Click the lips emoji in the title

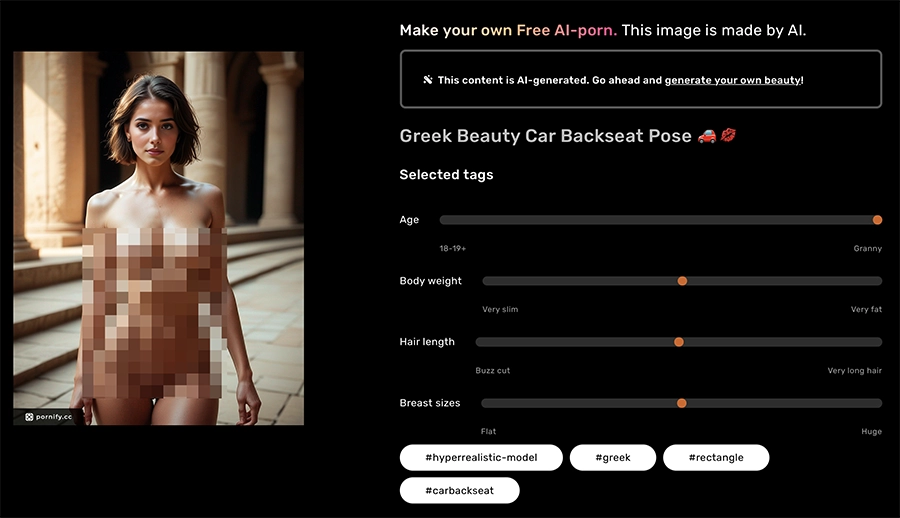727,136
